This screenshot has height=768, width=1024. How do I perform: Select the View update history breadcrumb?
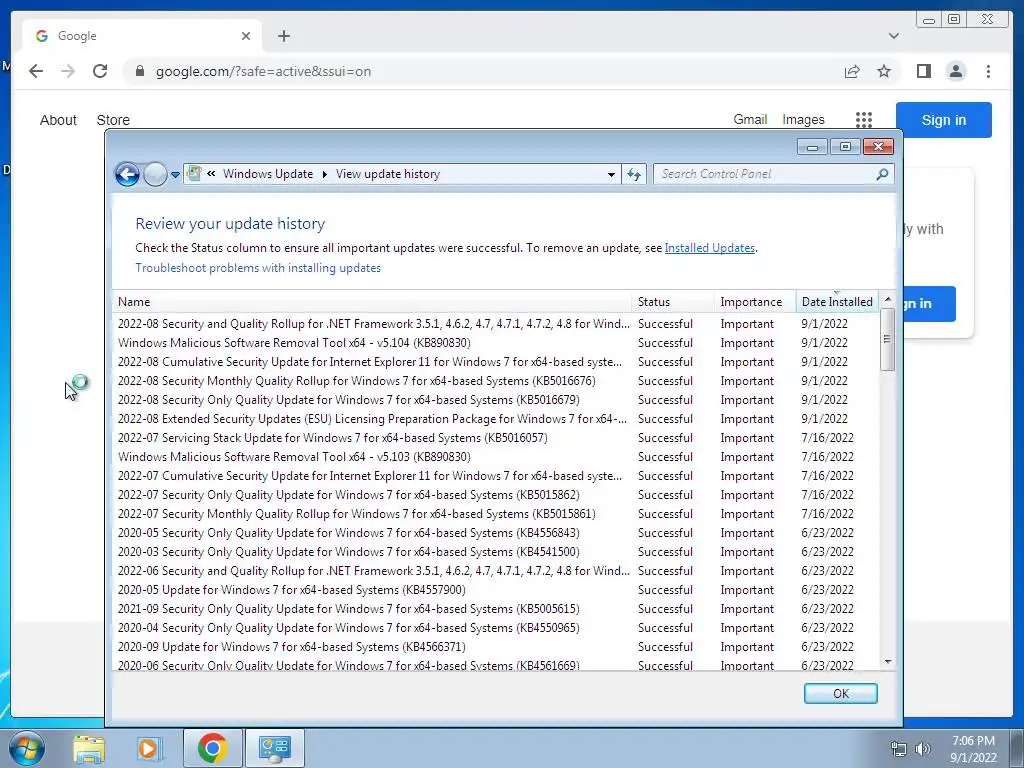click(388, 174)
